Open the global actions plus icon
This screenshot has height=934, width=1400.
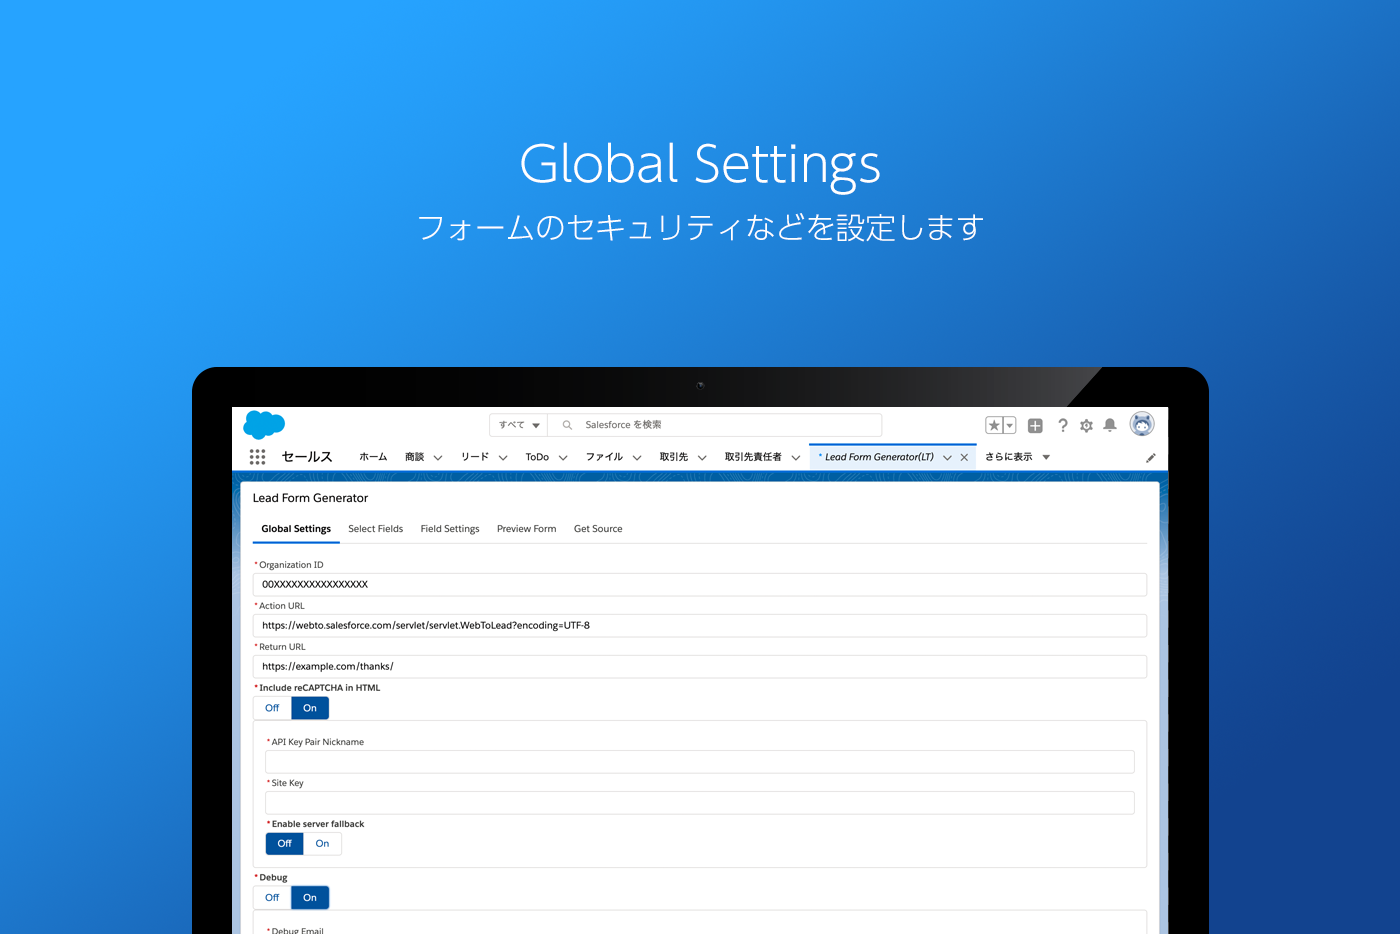pyautogui.click(x=1035, y=426)
